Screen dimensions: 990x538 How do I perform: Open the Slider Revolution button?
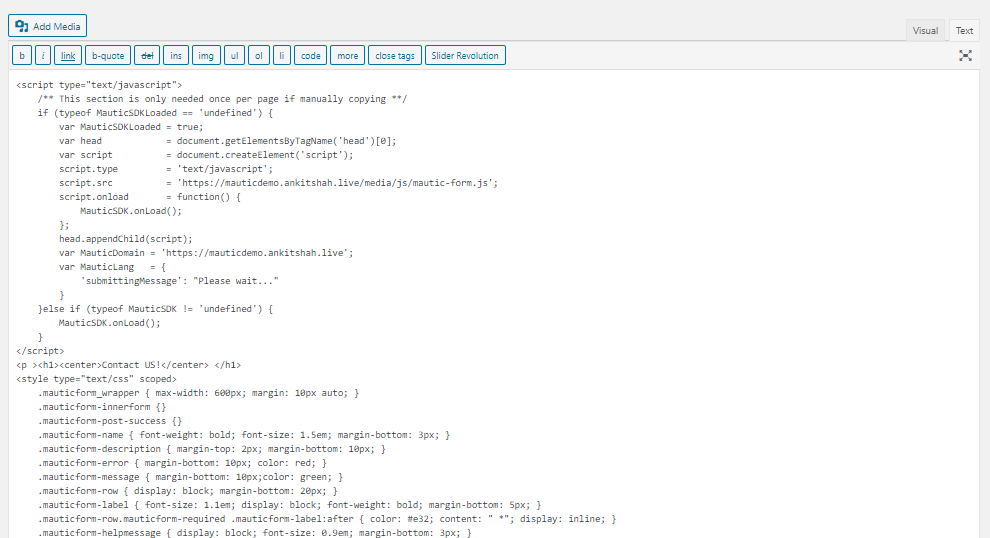465,56
